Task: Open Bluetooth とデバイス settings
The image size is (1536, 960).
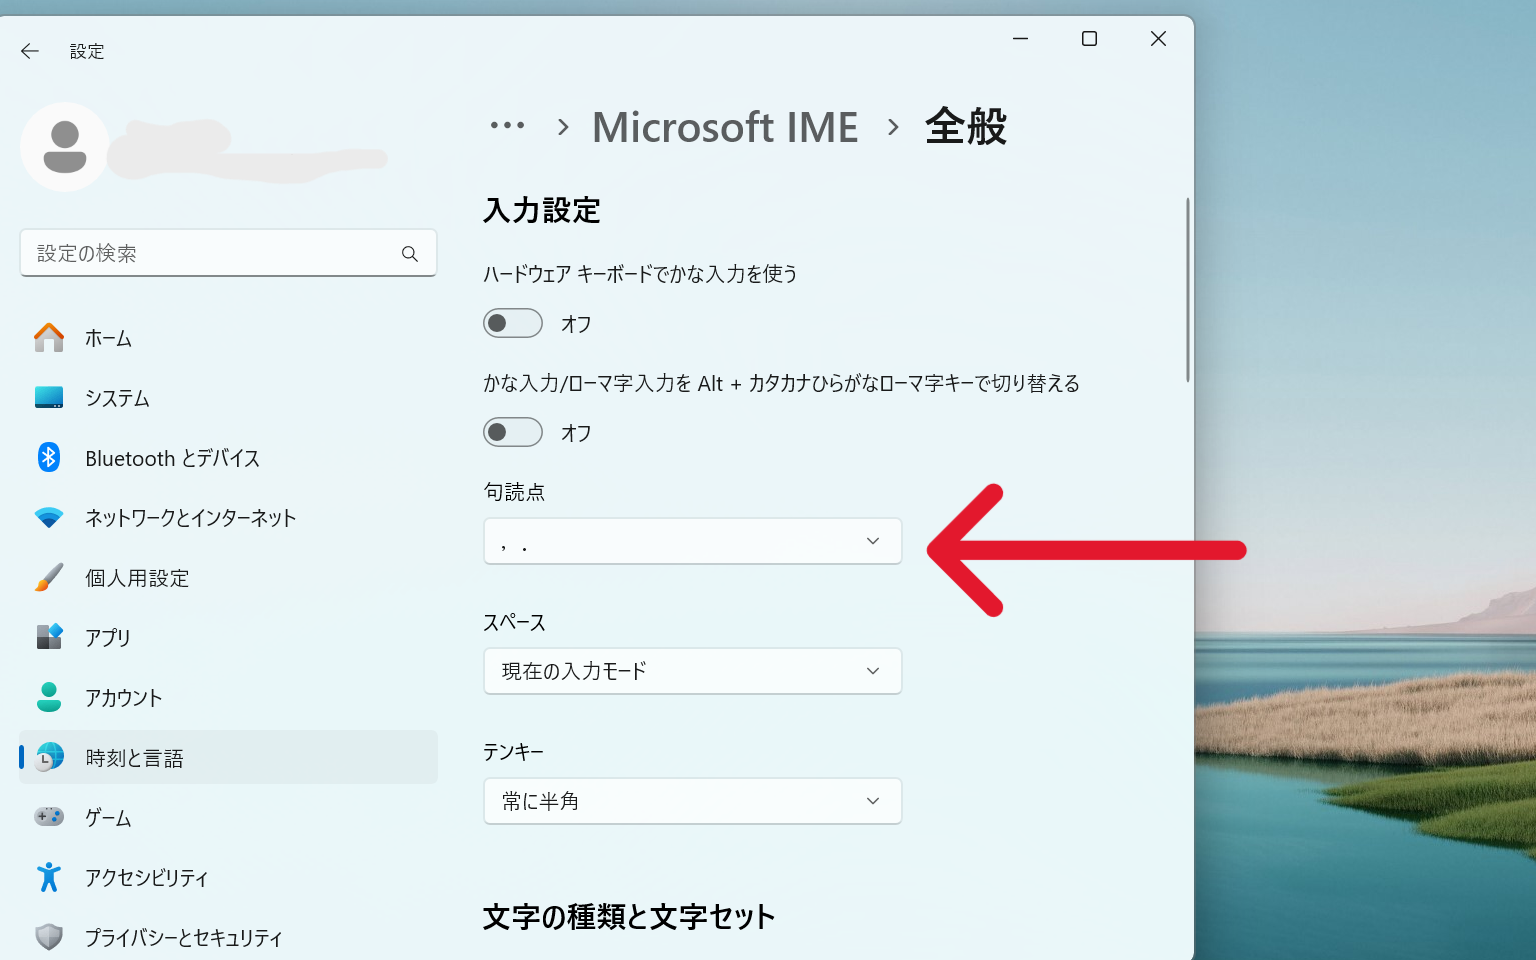Action: point(229,458)
